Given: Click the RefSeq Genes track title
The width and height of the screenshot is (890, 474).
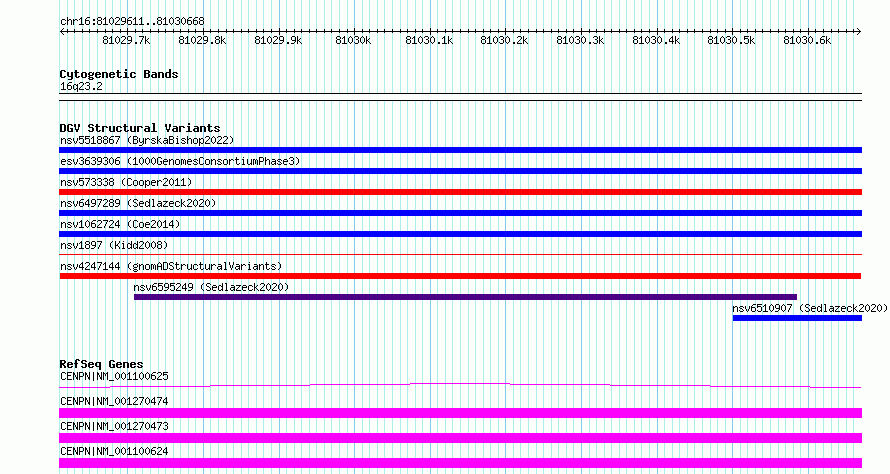Looking at the screenshot, I should (x=101, y=364).
